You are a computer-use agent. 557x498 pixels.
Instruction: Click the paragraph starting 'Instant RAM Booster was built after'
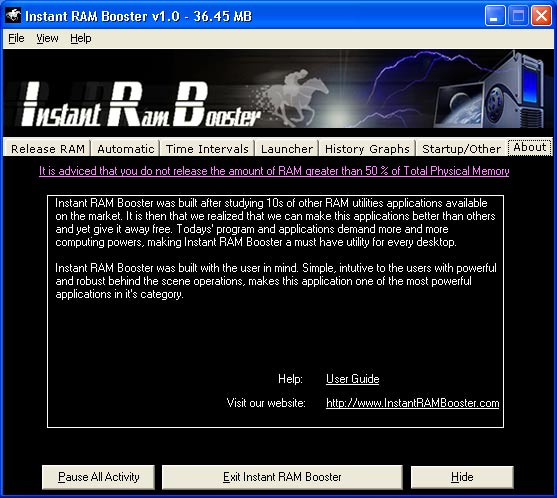tap(275, 223)
